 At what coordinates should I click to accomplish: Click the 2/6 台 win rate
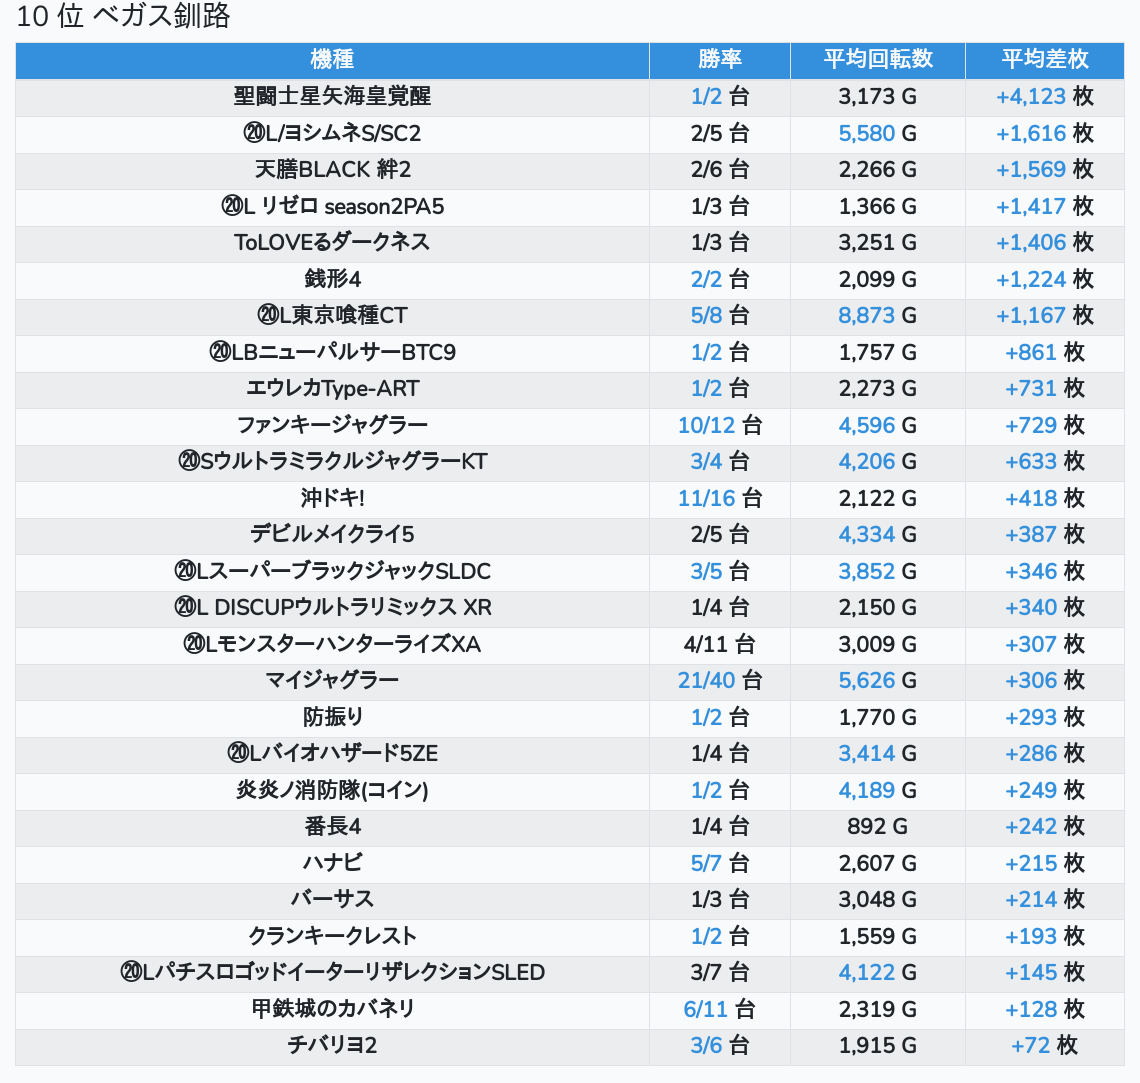pos(720,169)
